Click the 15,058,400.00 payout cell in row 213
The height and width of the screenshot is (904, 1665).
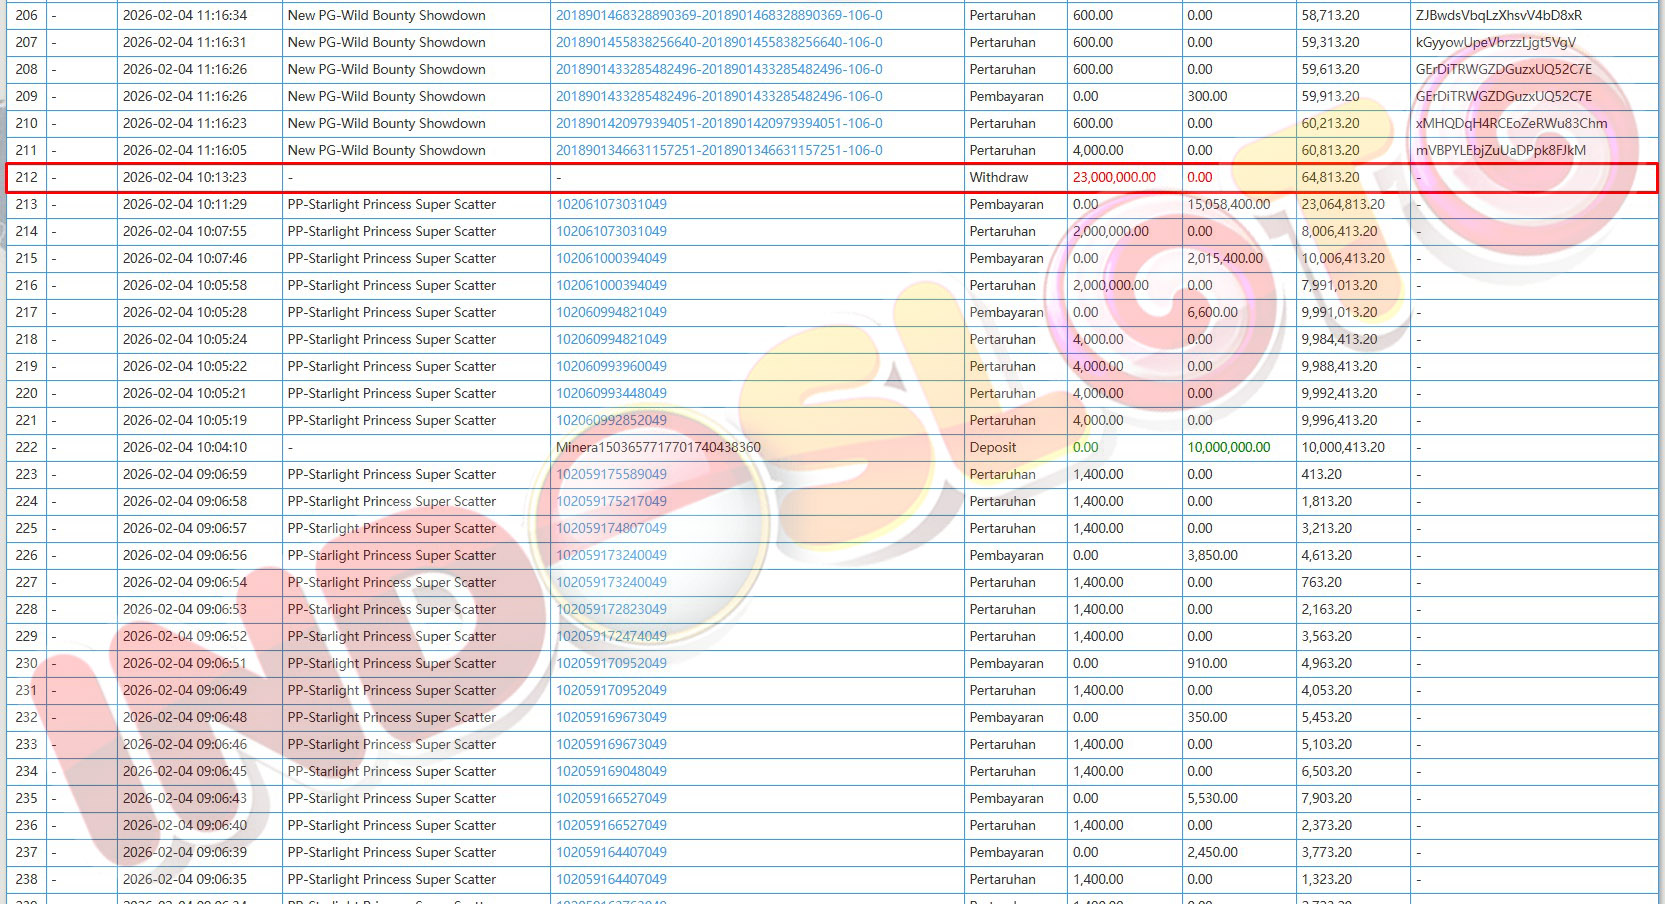[x=1228, y=205]
